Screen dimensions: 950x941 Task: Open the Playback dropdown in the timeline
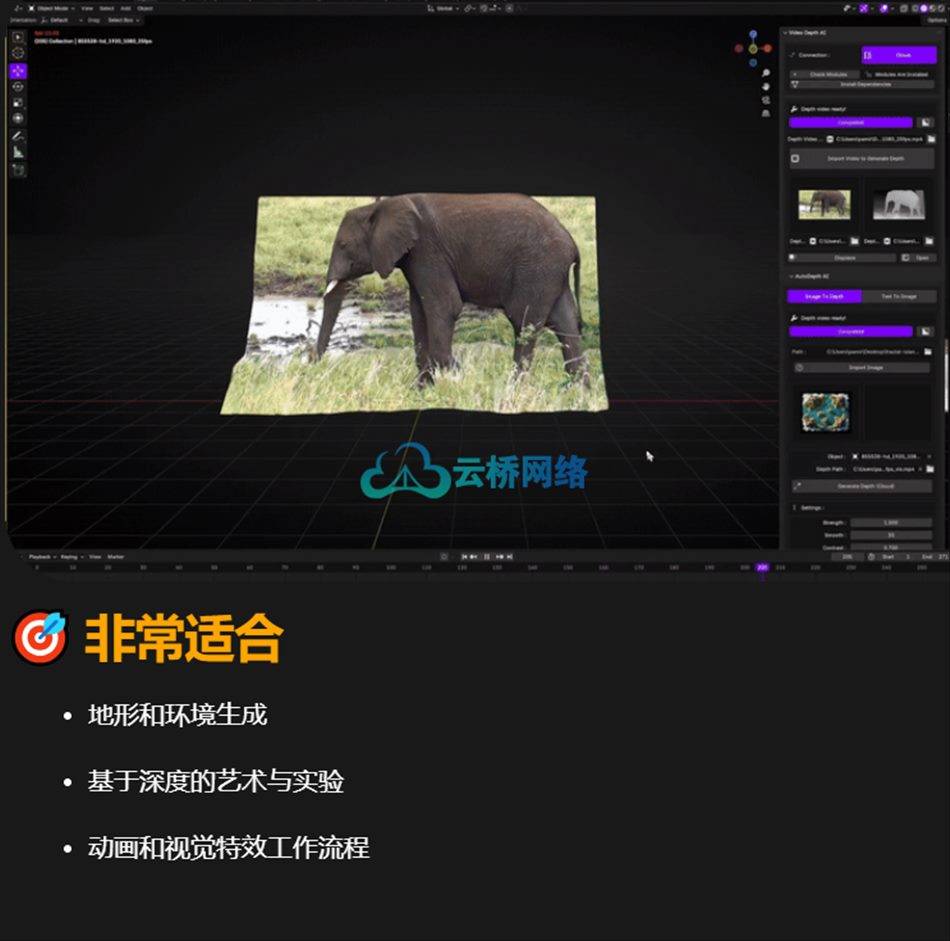(42, 557)
